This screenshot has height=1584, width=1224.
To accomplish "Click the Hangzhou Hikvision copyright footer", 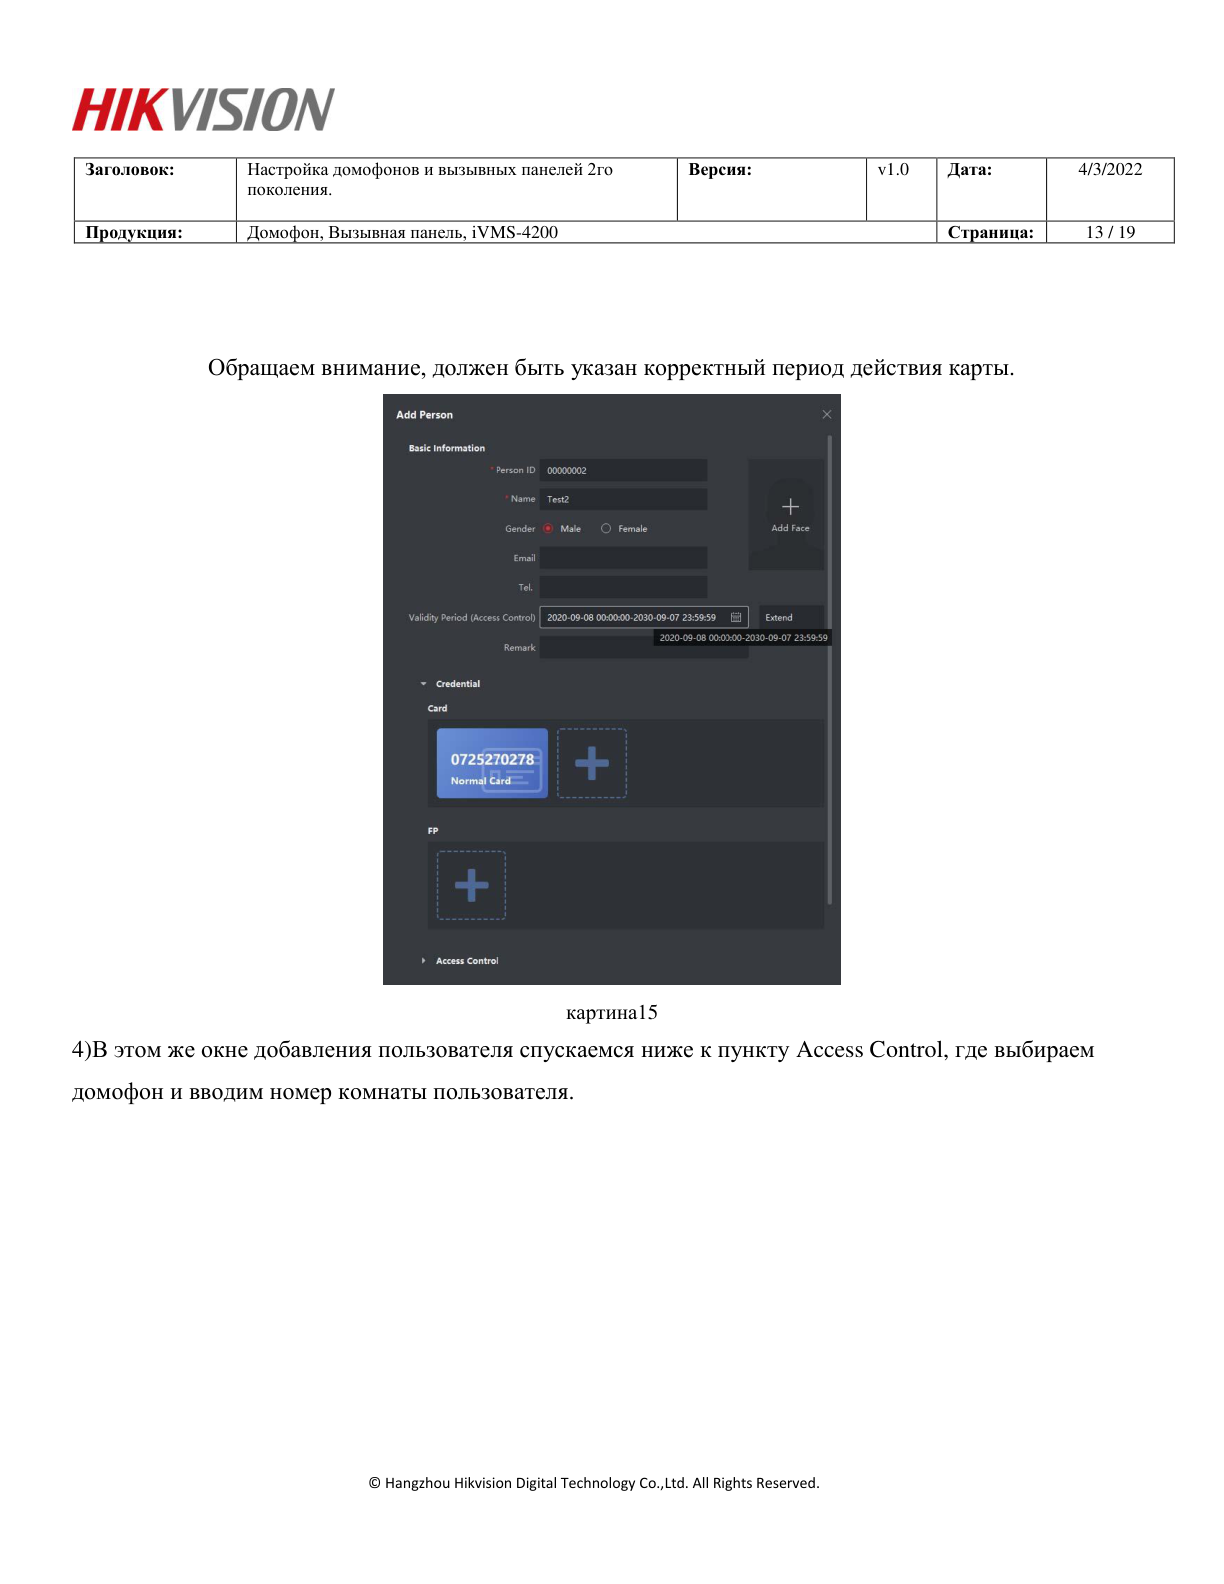I will click(x=594, y=1483).
